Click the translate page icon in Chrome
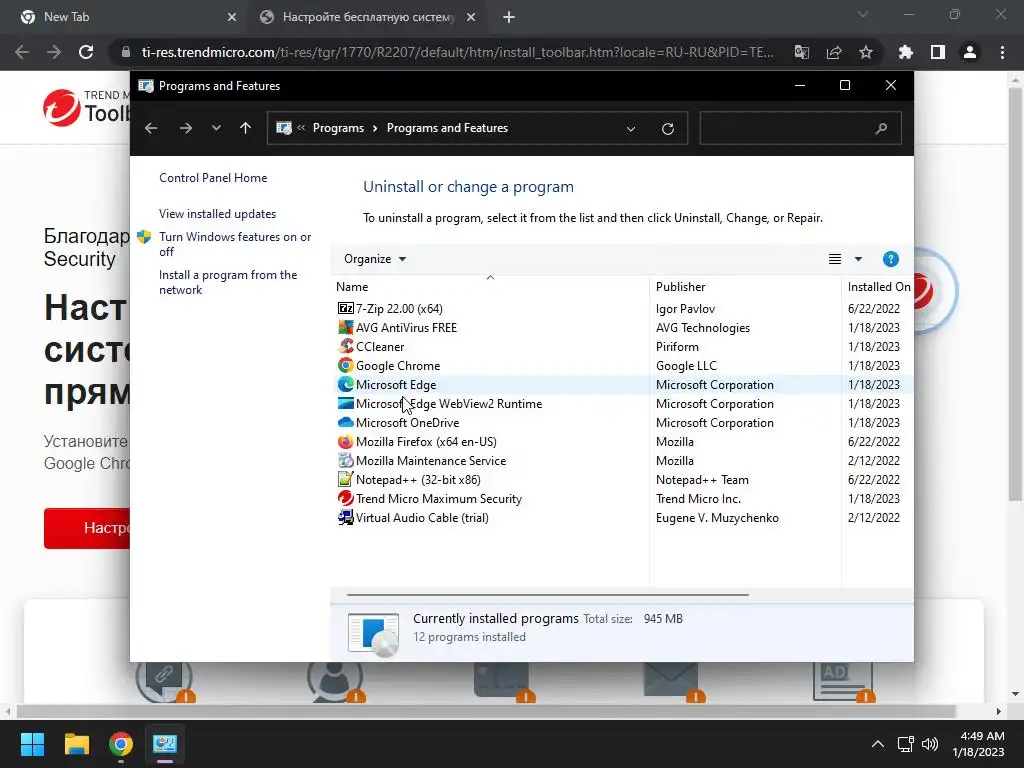This screenshot has width=1024, height=768. coord(802,52)
